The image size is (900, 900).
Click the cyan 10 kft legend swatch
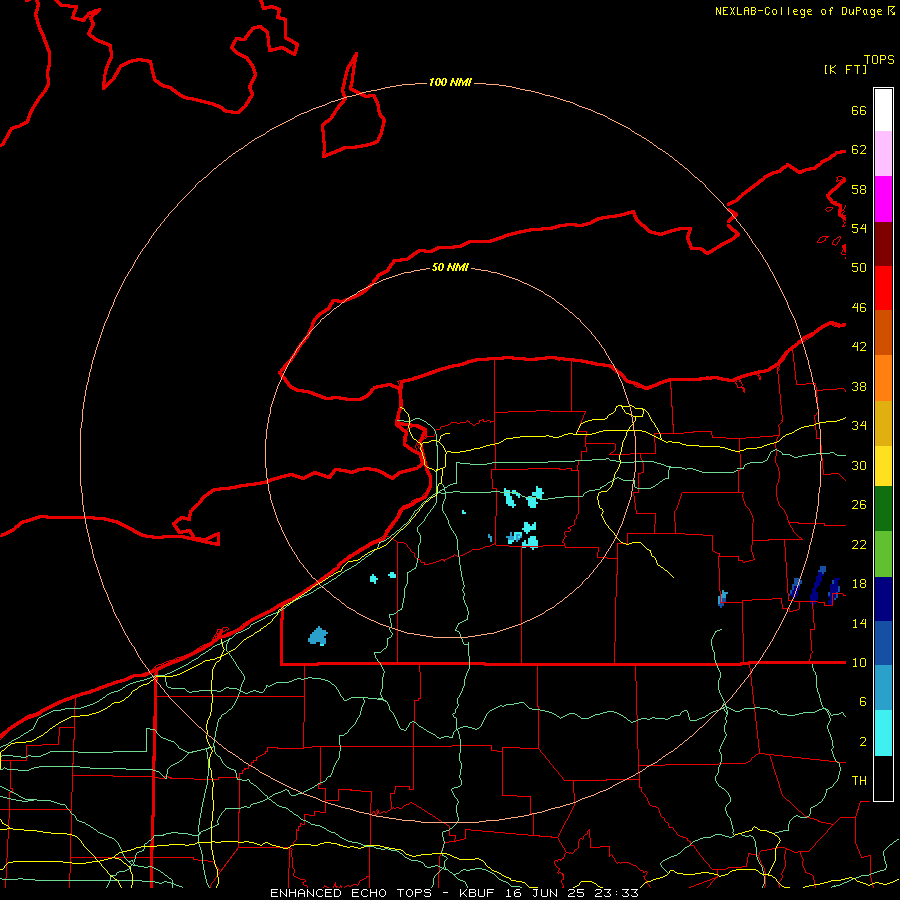883,732
